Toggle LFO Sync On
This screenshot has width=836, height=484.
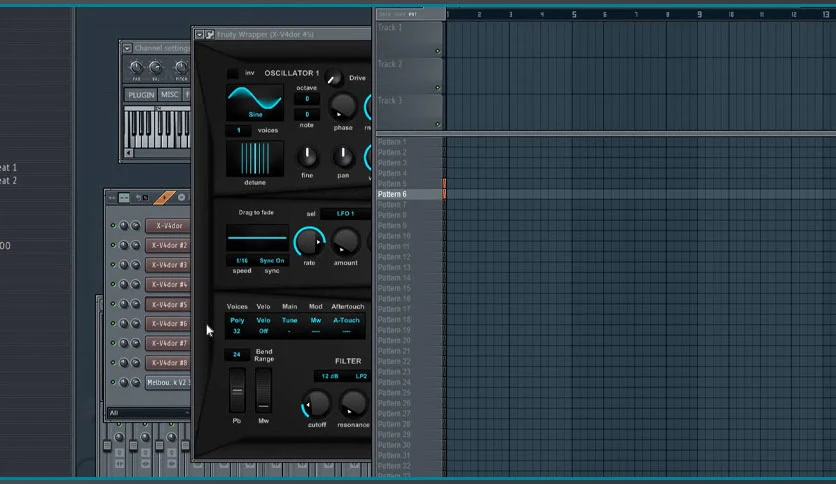[x=272, y=261]
